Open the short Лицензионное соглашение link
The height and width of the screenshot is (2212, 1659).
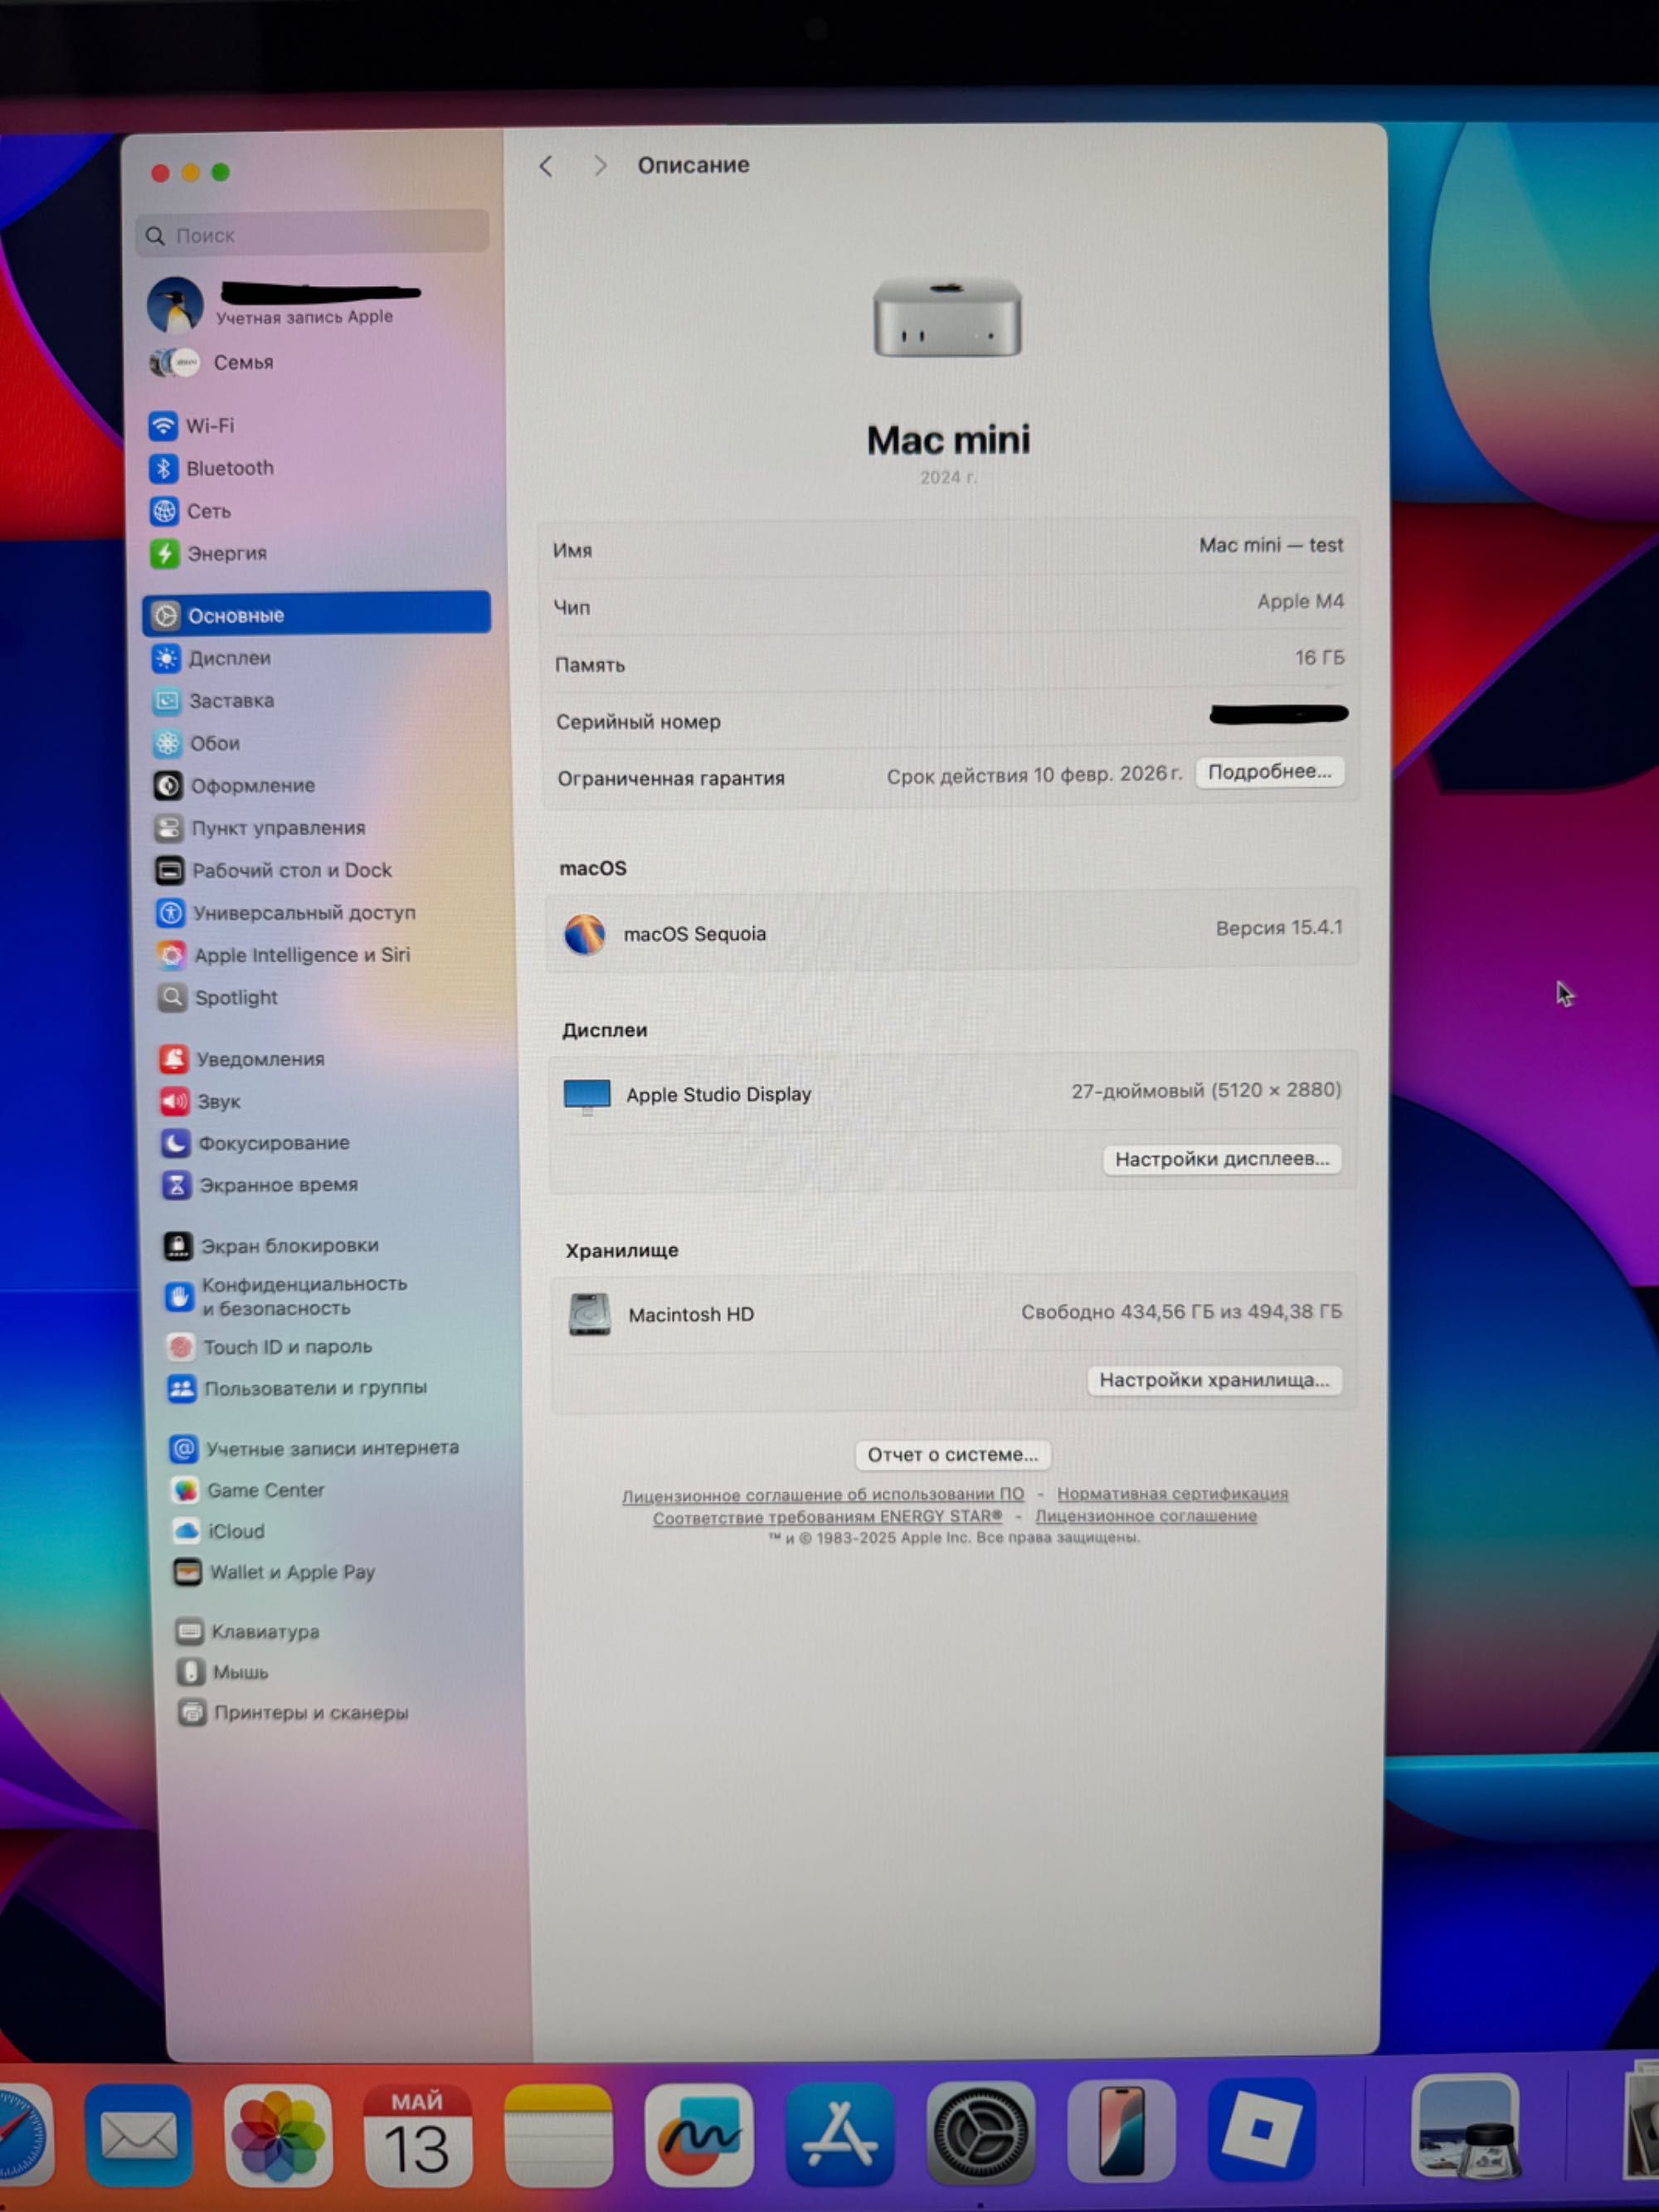[x=1146, y=1516]
